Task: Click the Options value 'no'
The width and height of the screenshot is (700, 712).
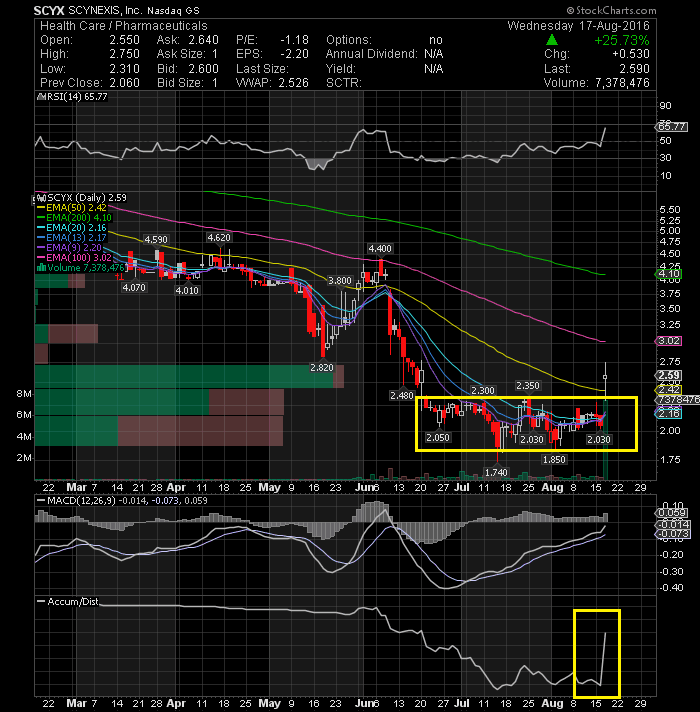Action: [436, 40]
